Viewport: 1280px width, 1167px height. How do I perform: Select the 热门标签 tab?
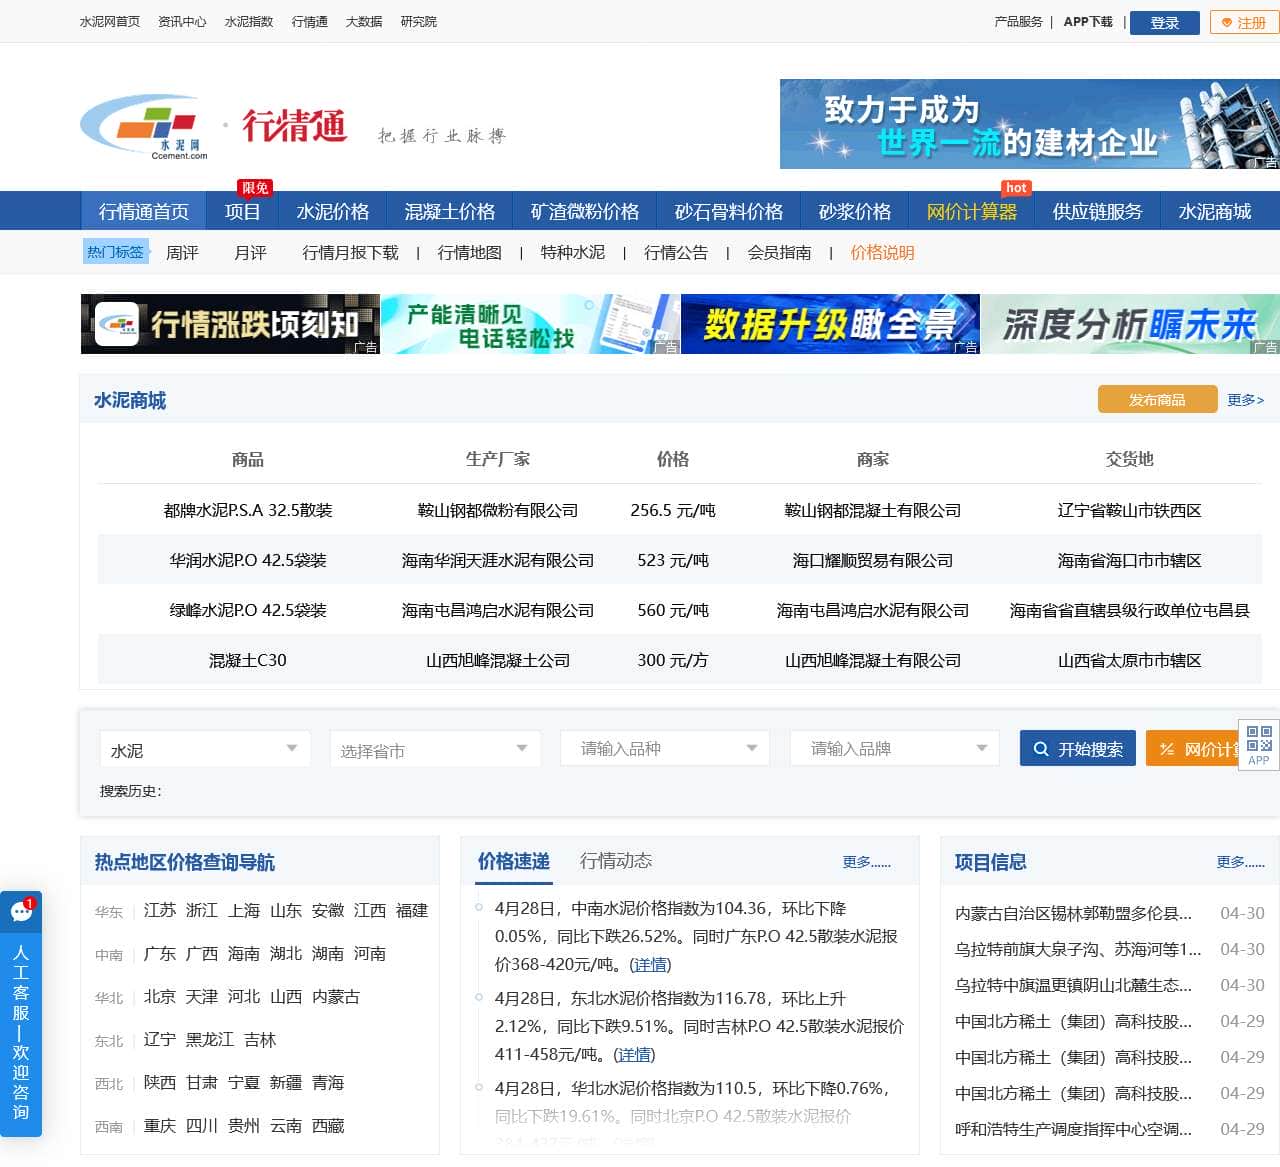115,252
